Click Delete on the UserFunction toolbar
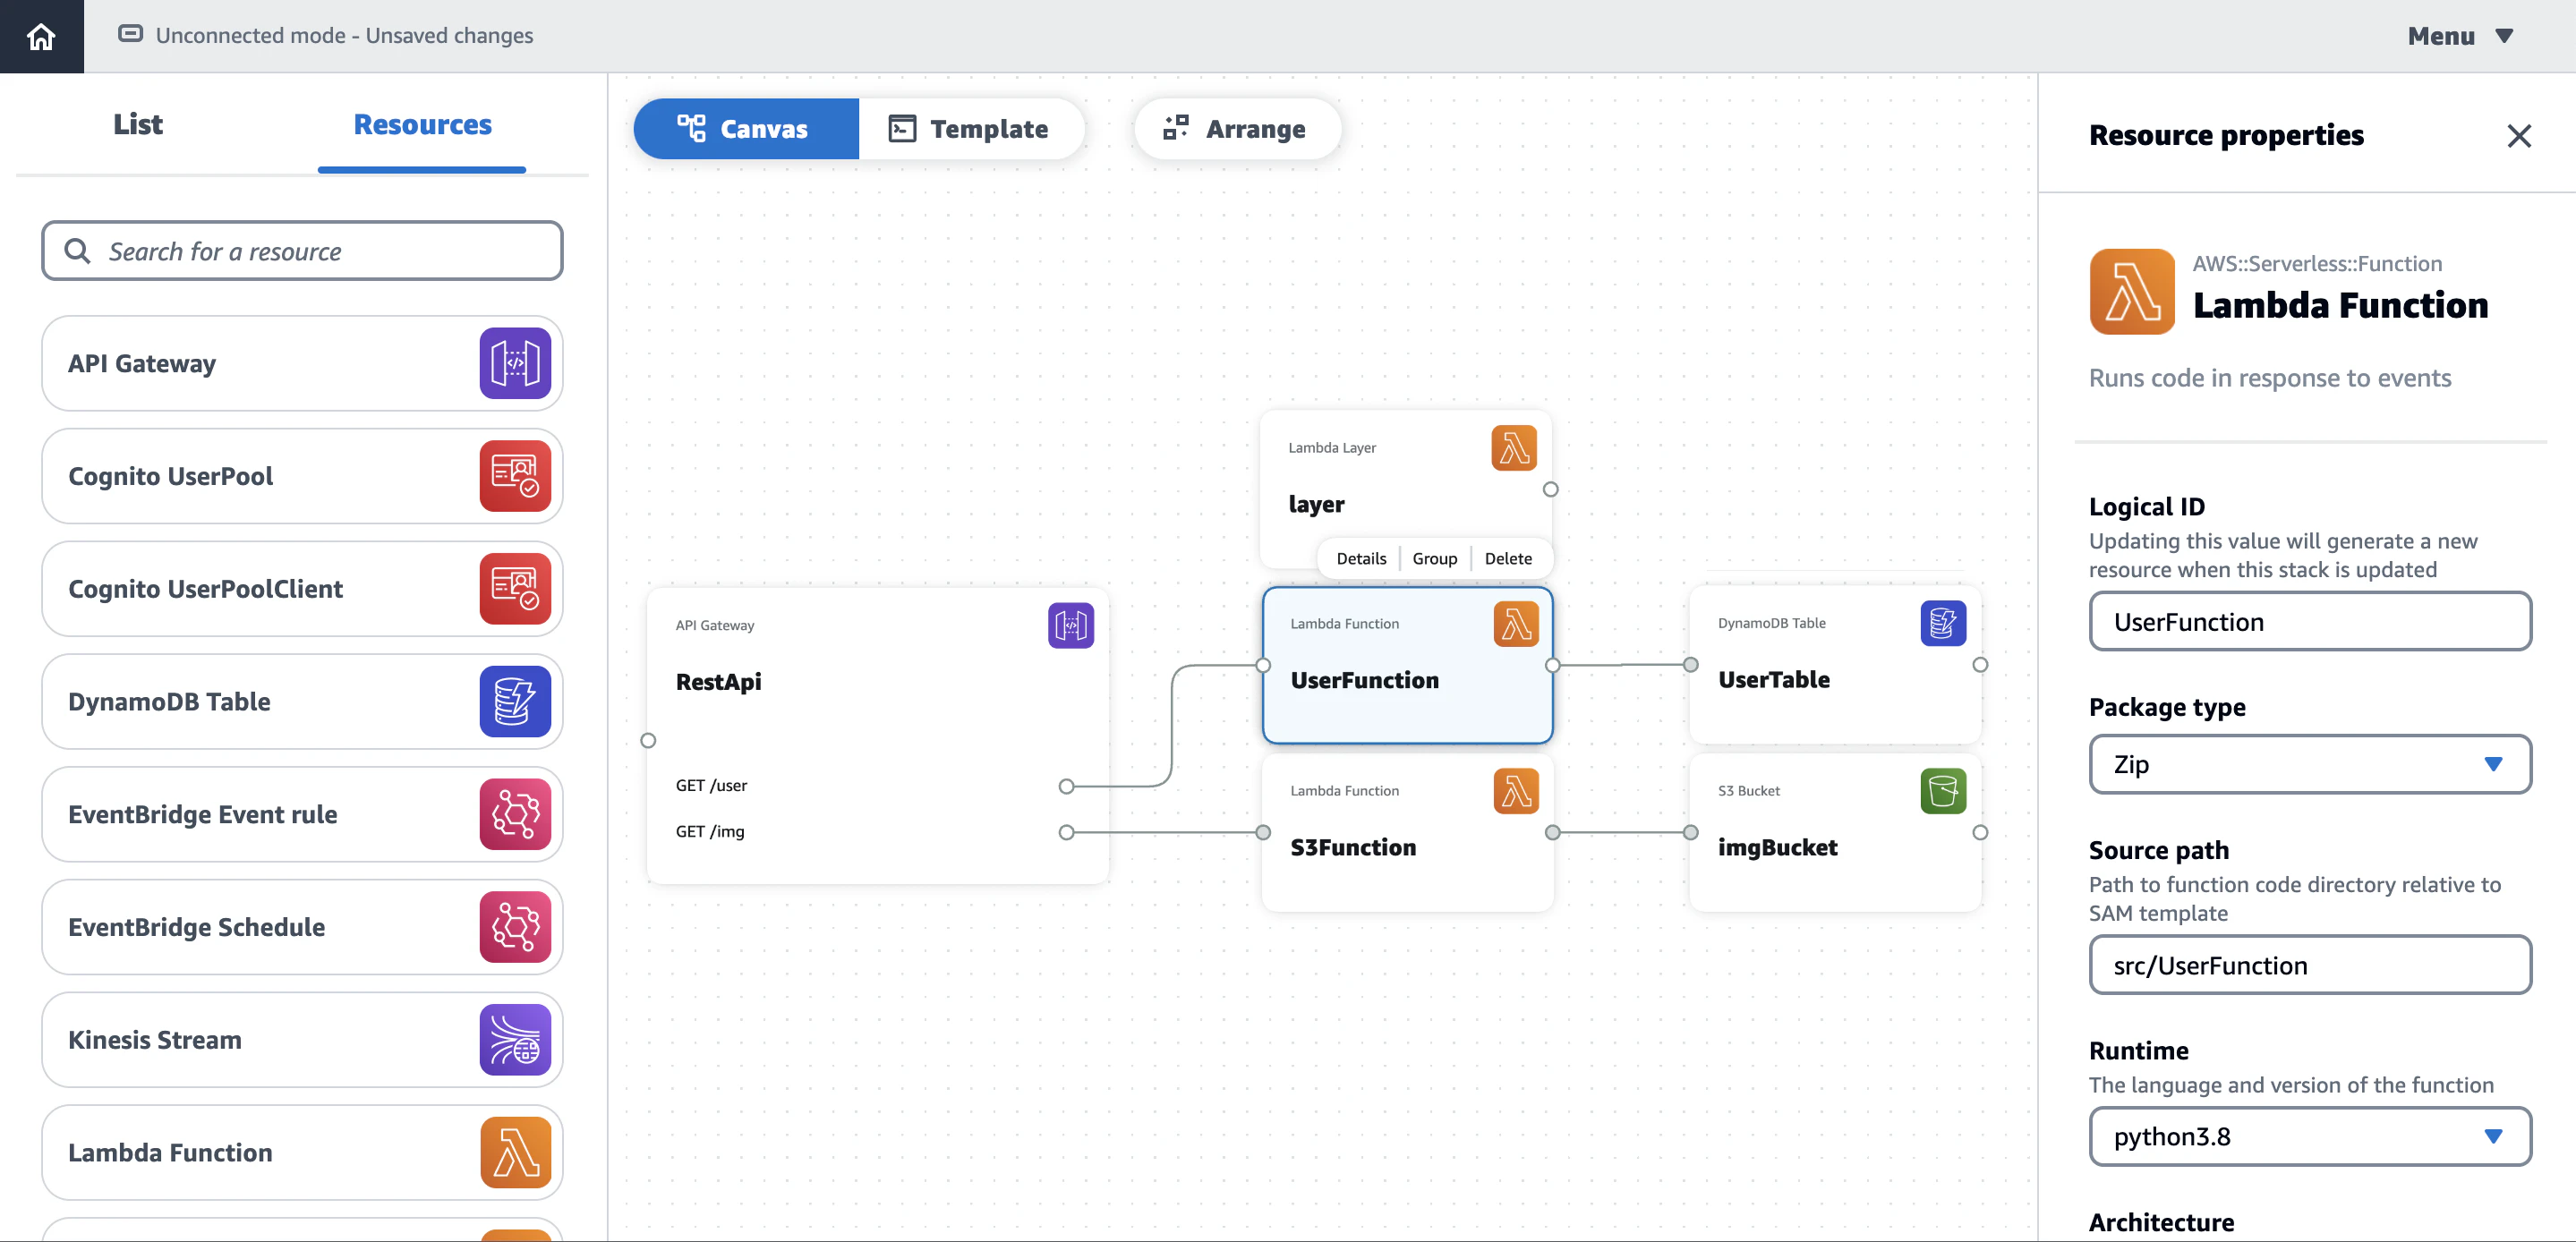The image size is (2576, 1242). [1508, 559]
